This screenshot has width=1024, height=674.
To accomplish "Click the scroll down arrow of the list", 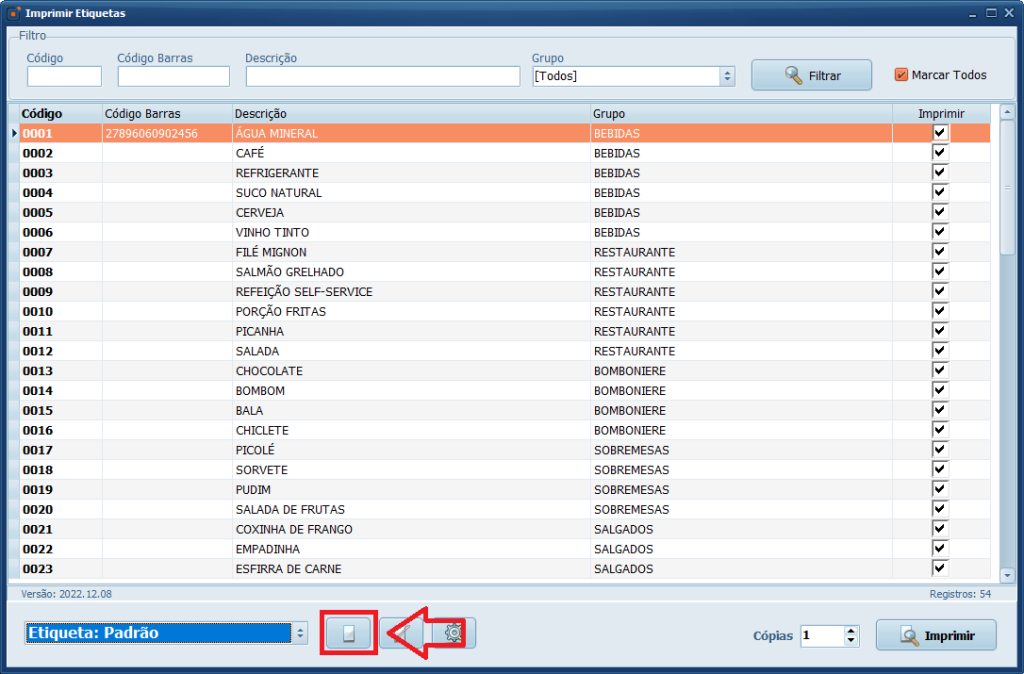I will coord(1006,574).
